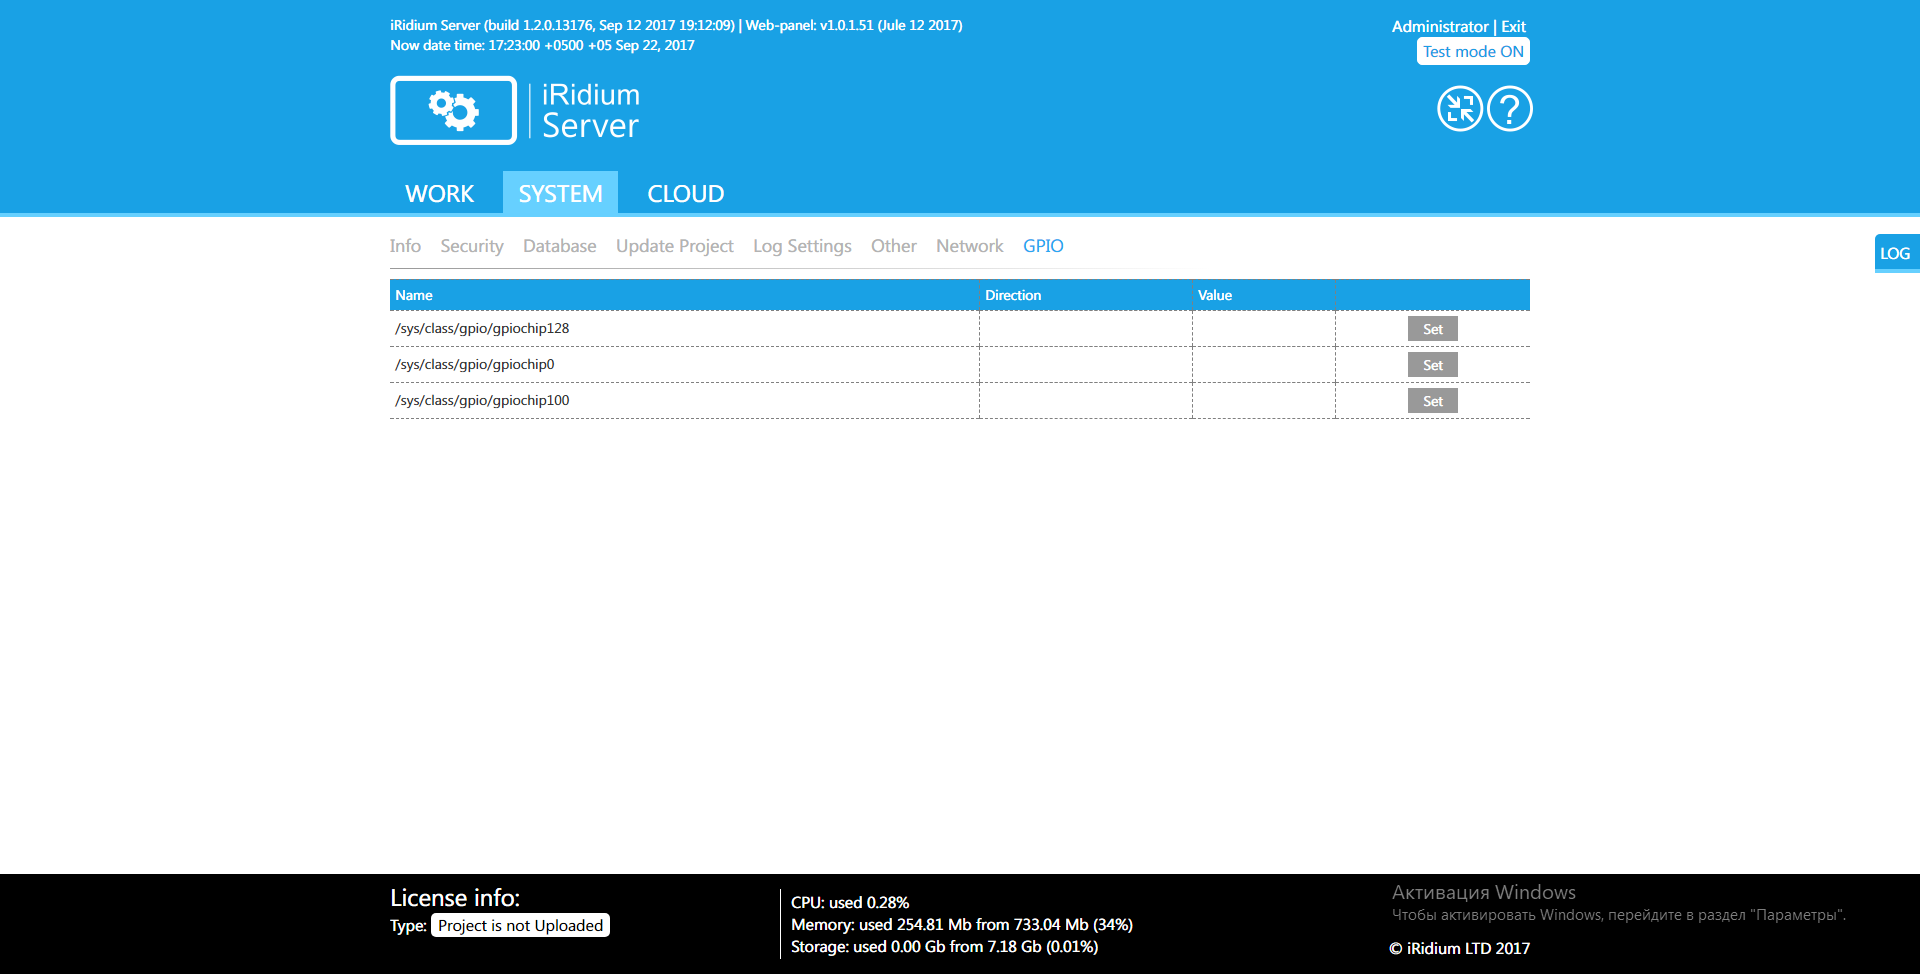This screenshot has width=1920, height=974.
Task: Click the iRidium Server gears logo
Action: [453, 111]
